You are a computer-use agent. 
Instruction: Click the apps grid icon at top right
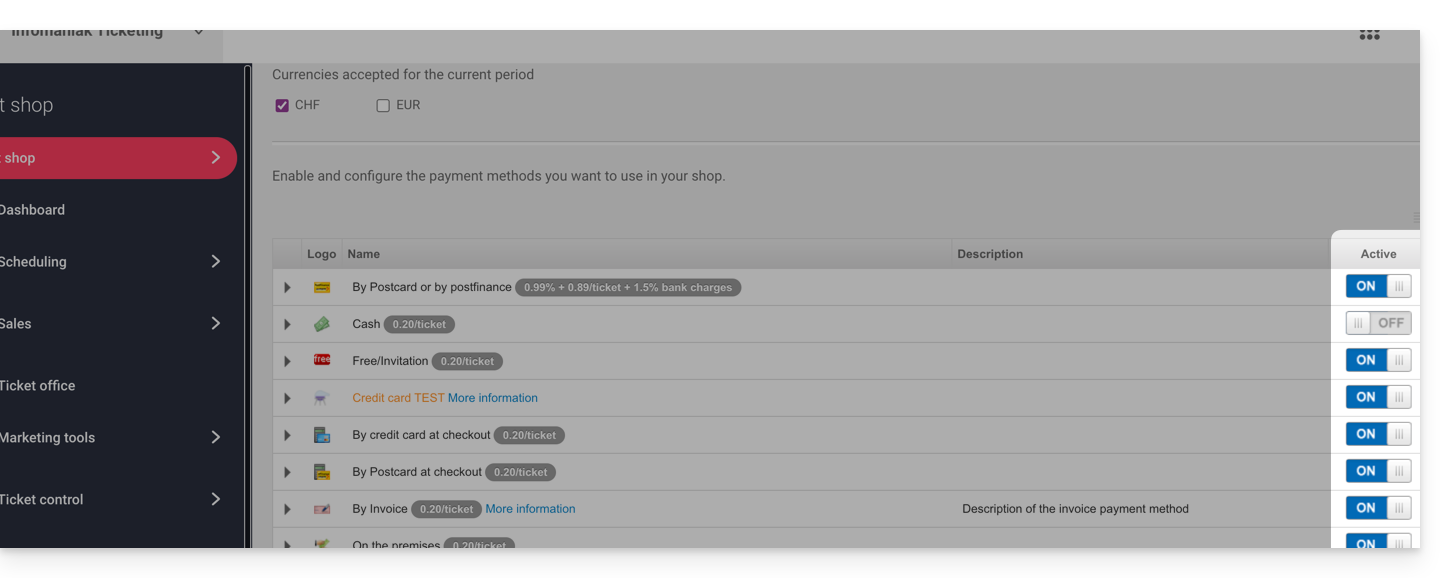click(1369, 35)
